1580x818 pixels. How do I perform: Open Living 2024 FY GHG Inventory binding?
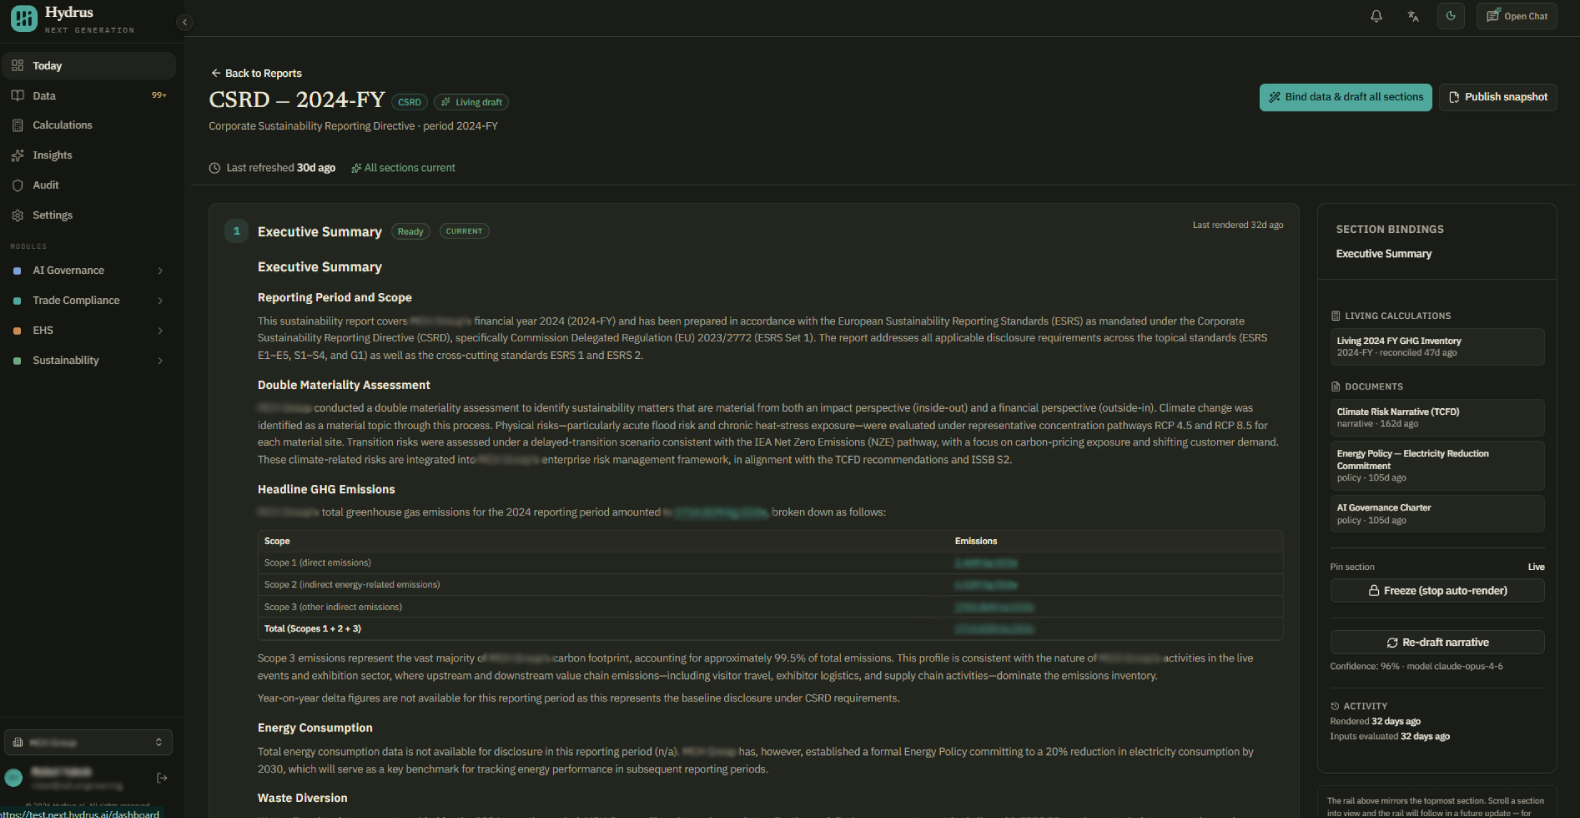point(1437,347)
